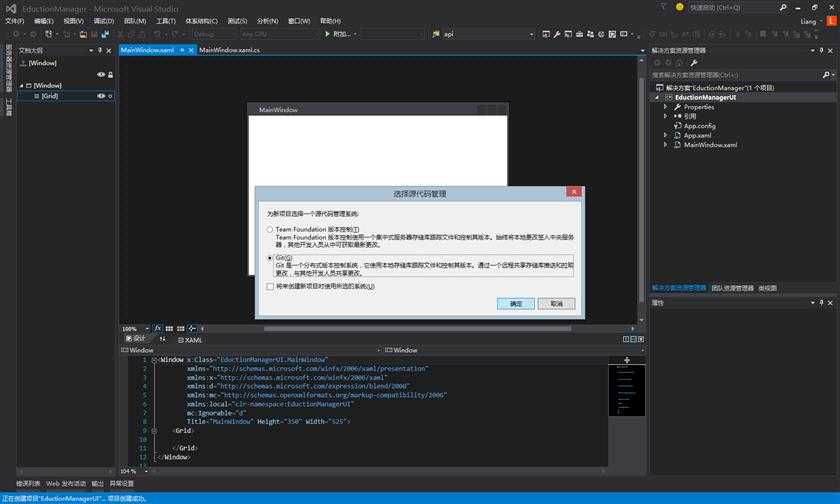840x504 pixels.
Task: Click the green Start debugging arrow
Action: point(326,34)
